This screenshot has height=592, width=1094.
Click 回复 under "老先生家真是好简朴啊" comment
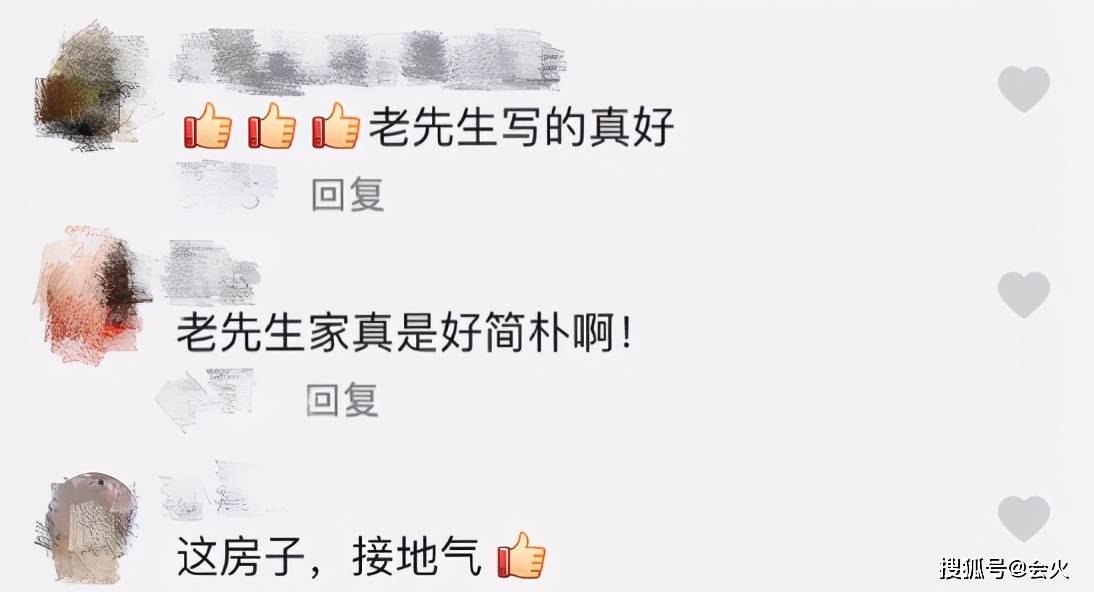click(343, 399)
